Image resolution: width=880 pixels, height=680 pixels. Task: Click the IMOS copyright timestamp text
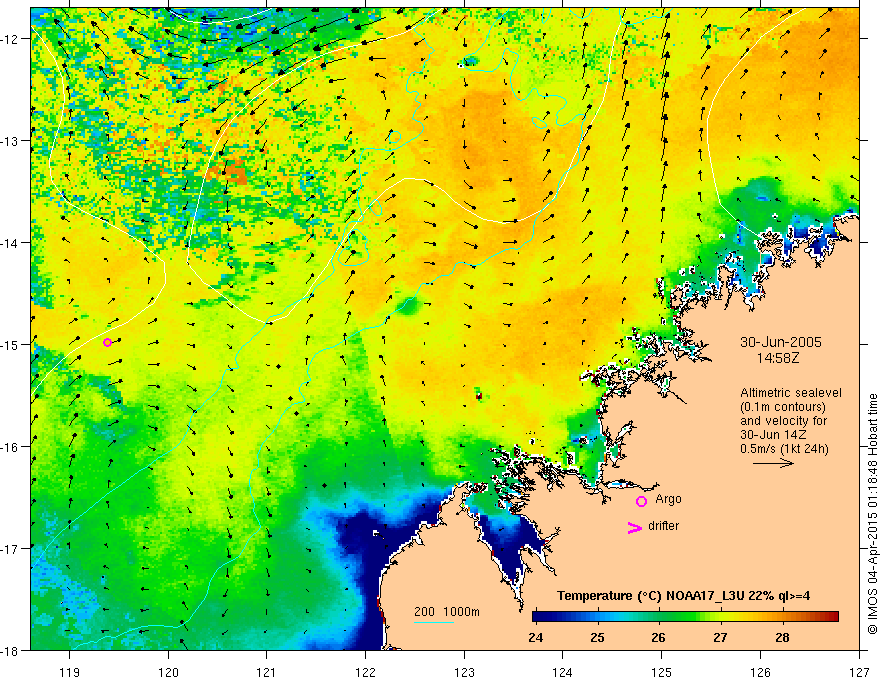tap(872, 515)
